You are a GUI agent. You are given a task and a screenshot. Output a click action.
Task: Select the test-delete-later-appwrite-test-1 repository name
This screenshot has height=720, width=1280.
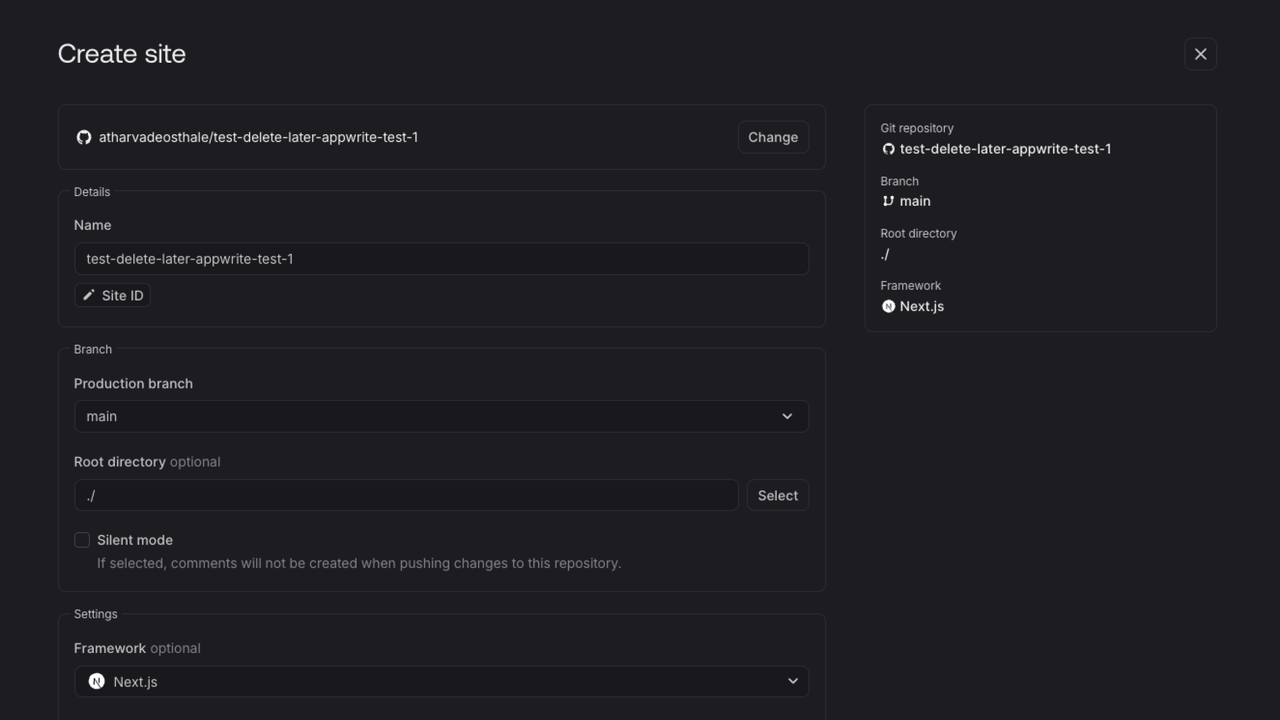click(x=258, y=137)
